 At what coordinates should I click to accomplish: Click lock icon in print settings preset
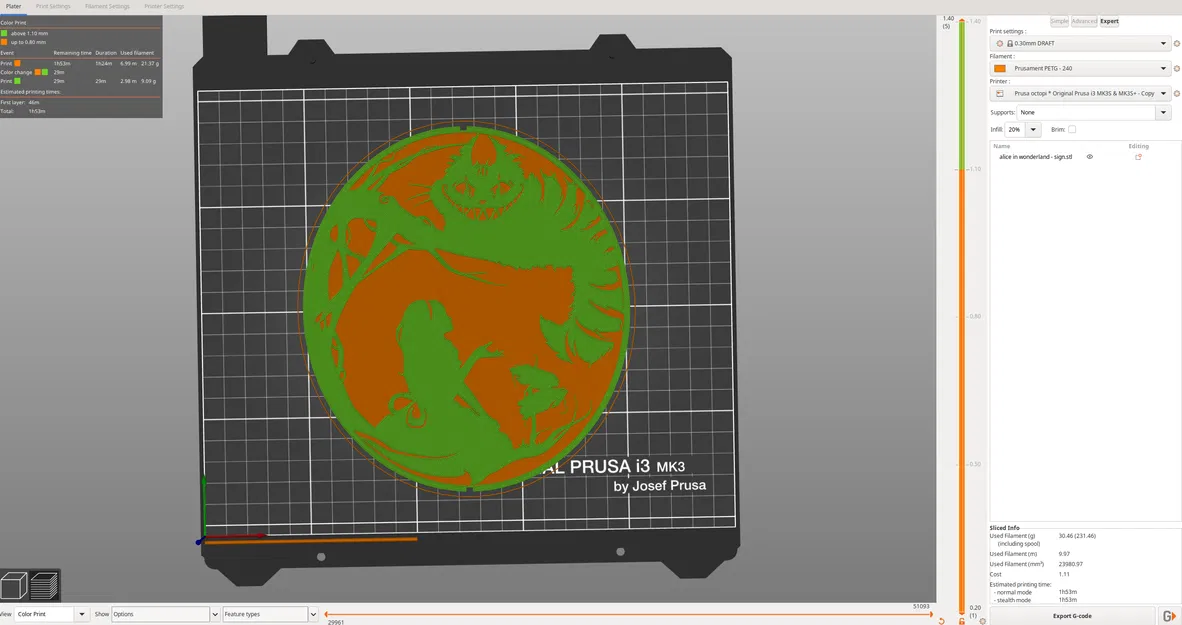pyautogui.click(x=1010, y=44)
